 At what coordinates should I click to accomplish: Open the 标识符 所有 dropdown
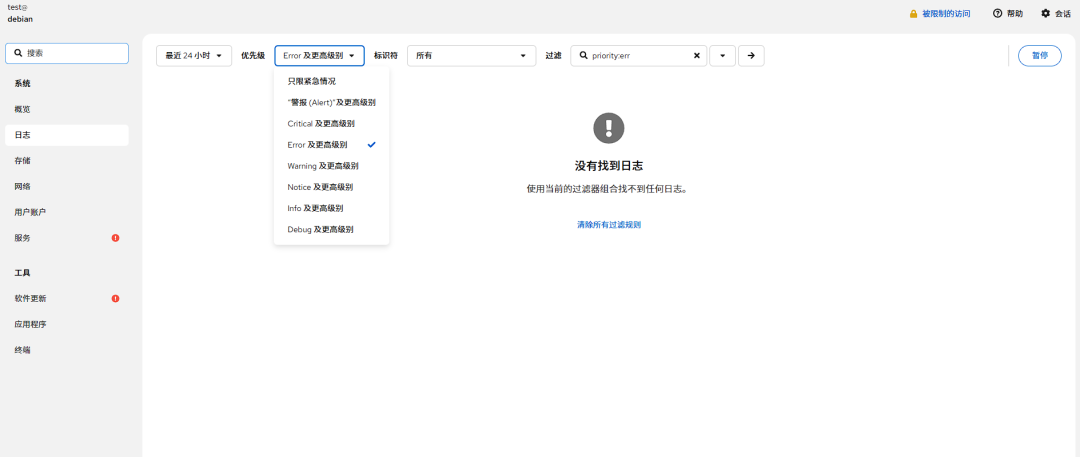[471, 56]
